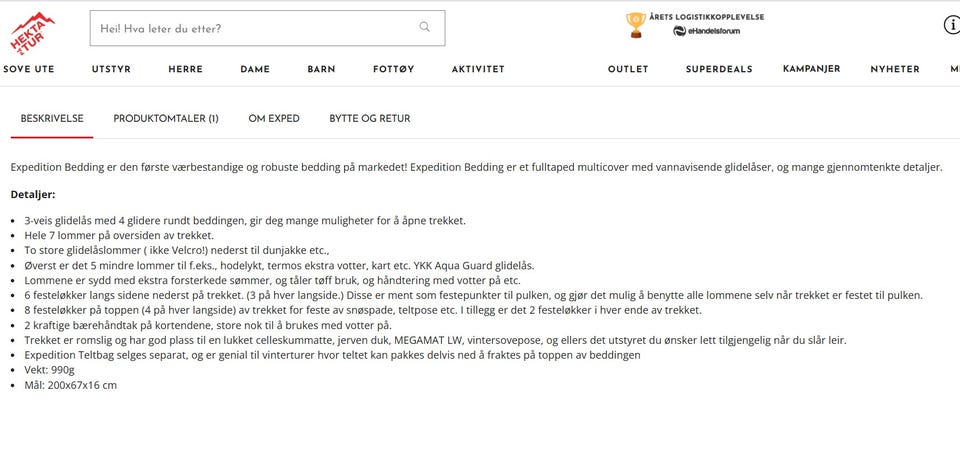Open the UTSTYR menu
960x464 pixels.
coord(111,70)
